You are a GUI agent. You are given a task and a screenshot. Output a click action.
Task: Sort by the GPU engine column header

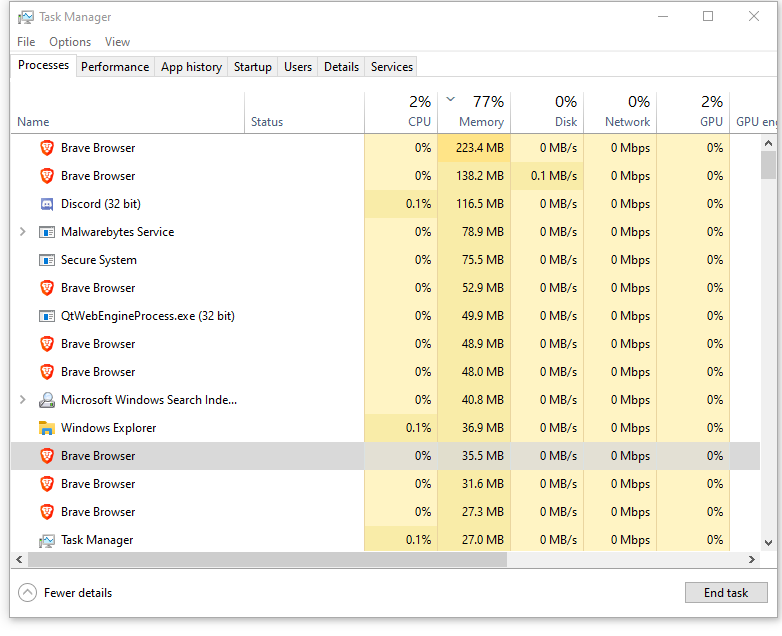(753, 113)
